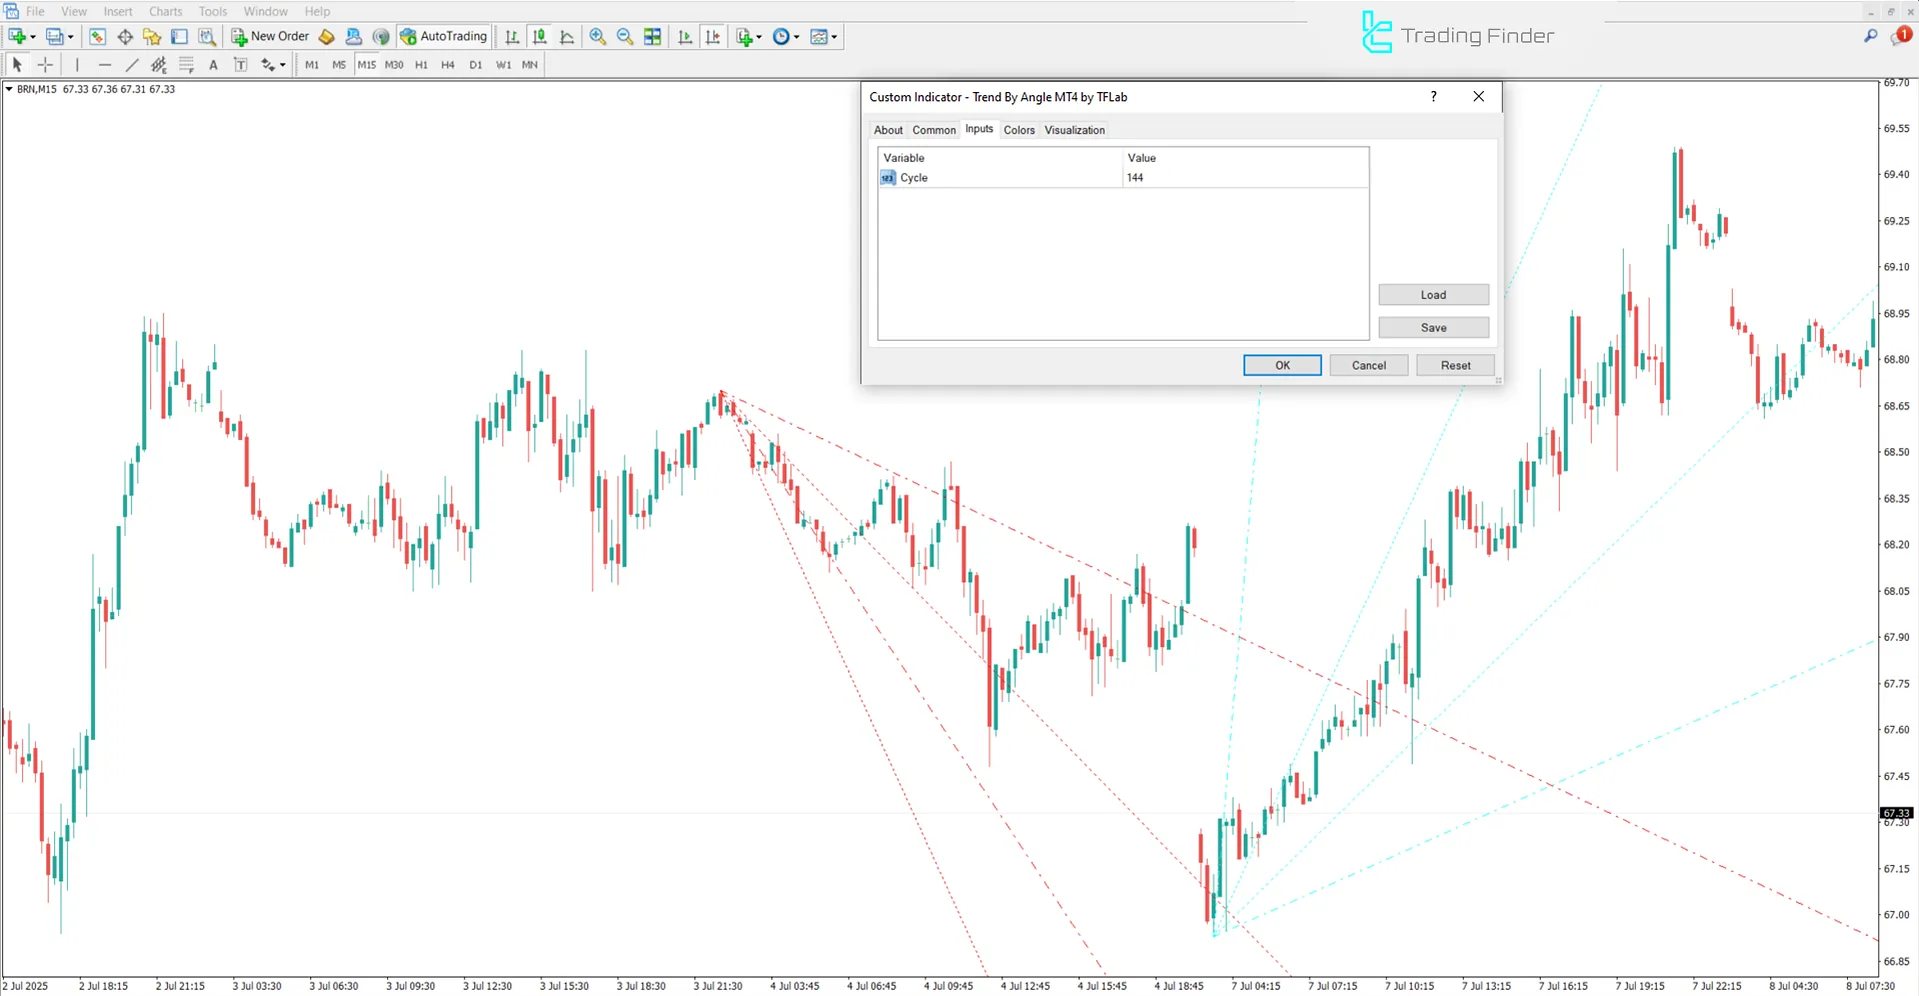The width and height of the screenshot is (1919, 996).
Task: Select the Crosshair tool
Action: tap(45, 64)
